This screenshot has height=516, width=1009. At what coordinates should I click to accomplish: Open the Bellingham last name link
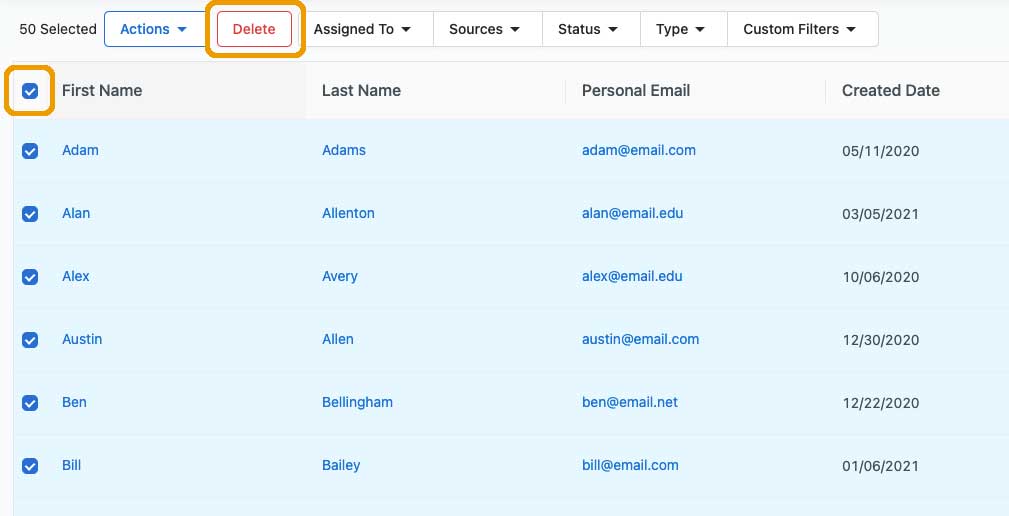click(x=357, y=403)
